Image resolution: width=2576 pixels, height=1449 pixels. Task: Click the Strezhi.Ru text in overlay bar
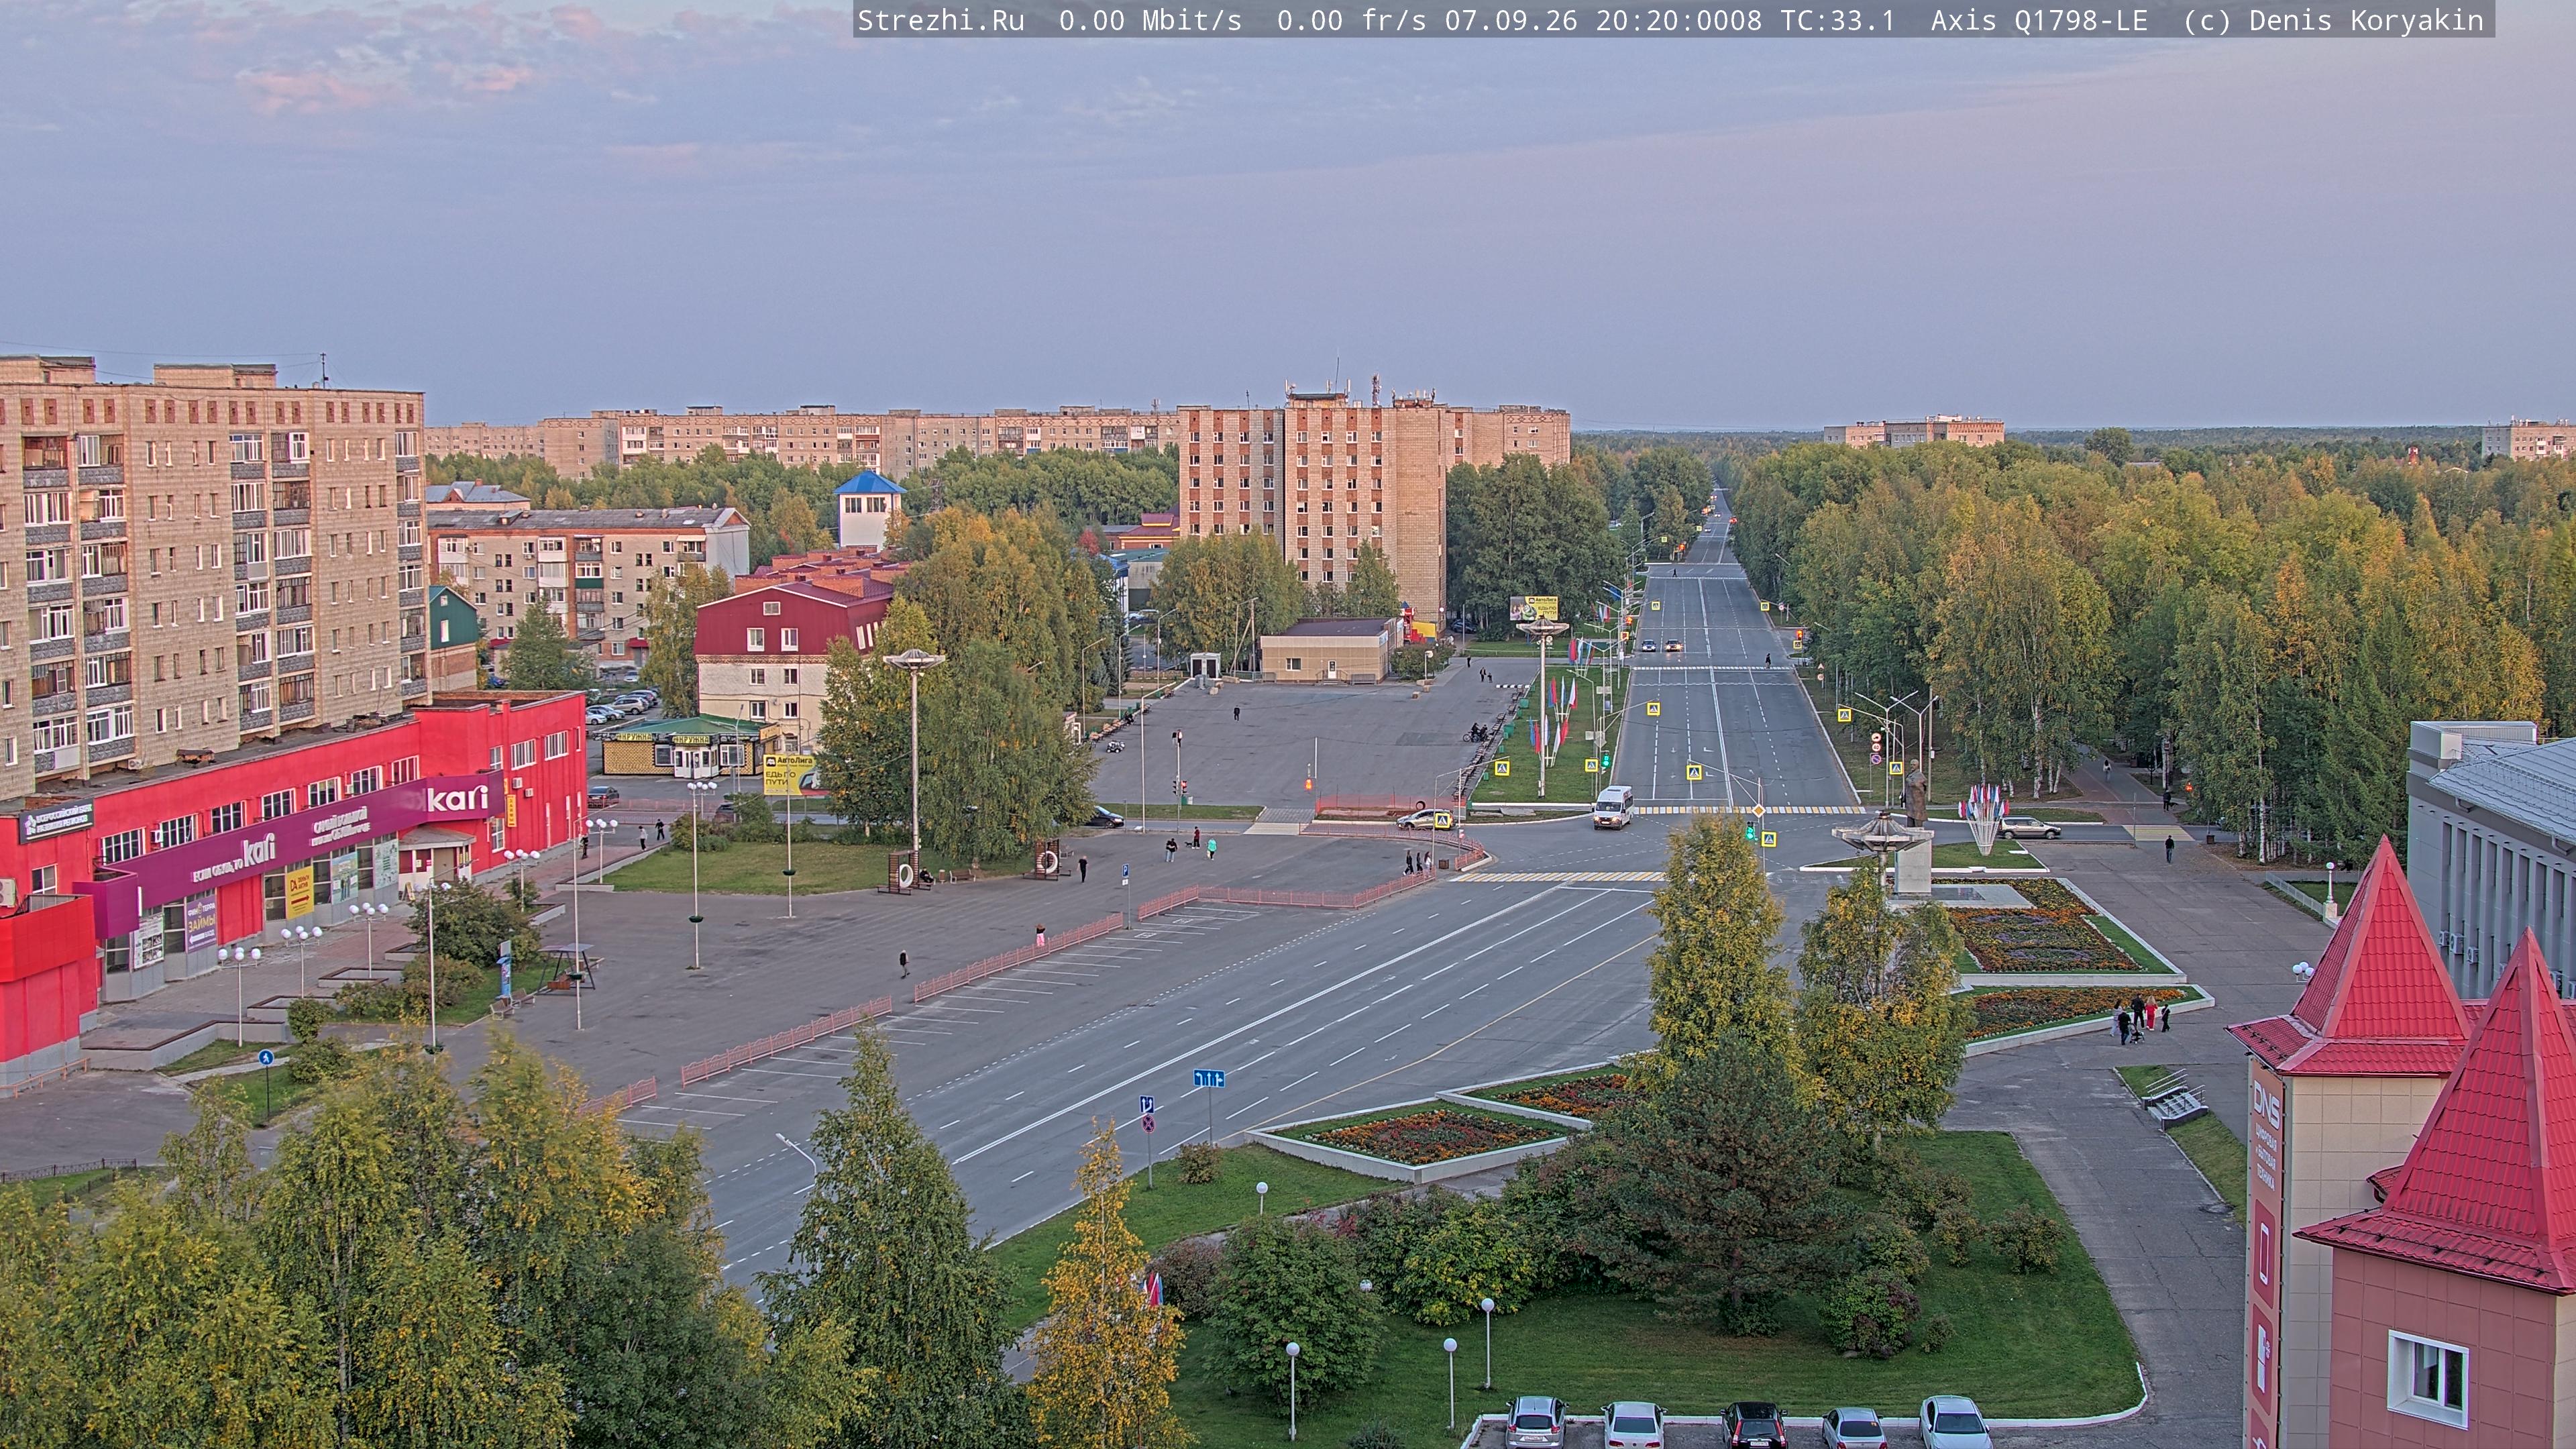tap(941, 21)
